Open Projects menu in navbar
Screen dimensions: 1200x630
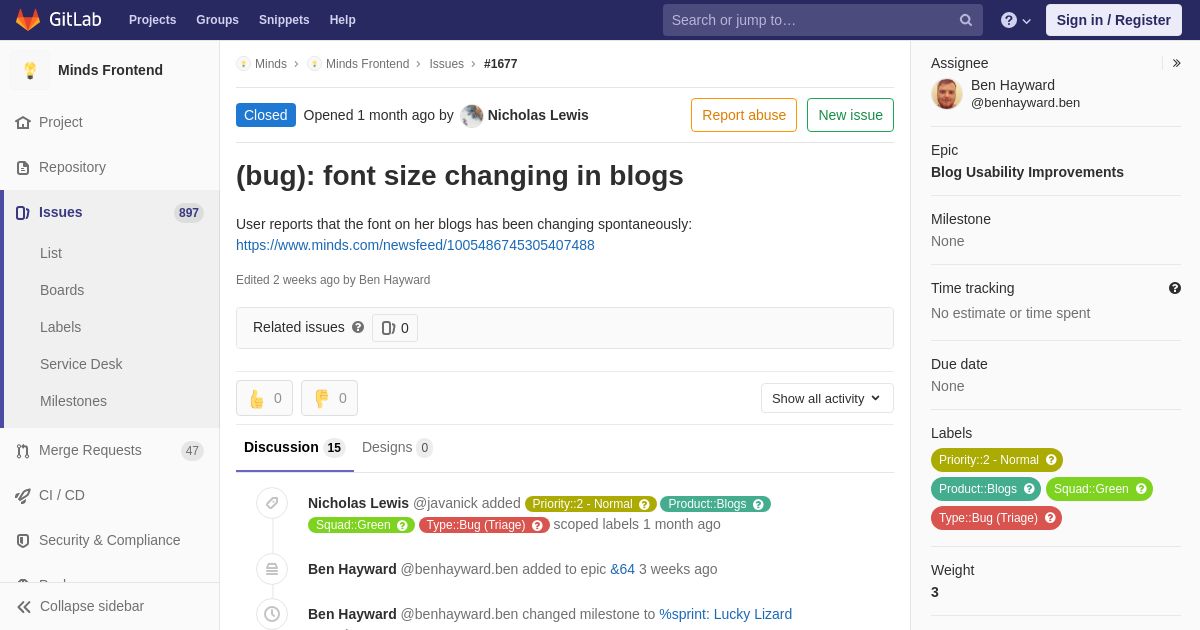152,20
